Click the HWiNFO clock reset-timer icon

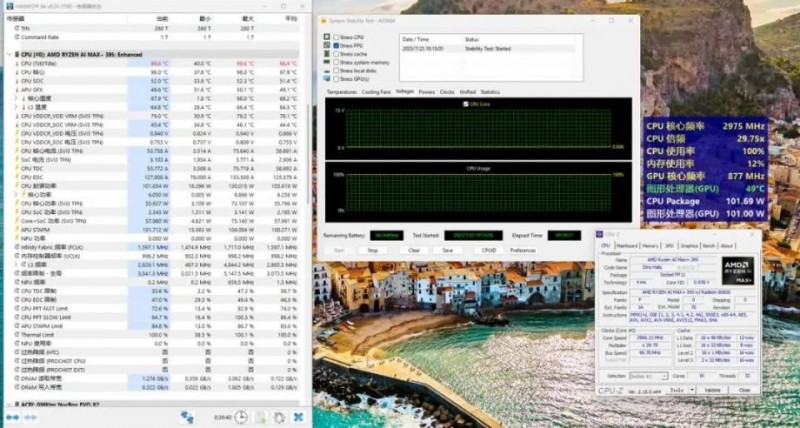point(240,417)
